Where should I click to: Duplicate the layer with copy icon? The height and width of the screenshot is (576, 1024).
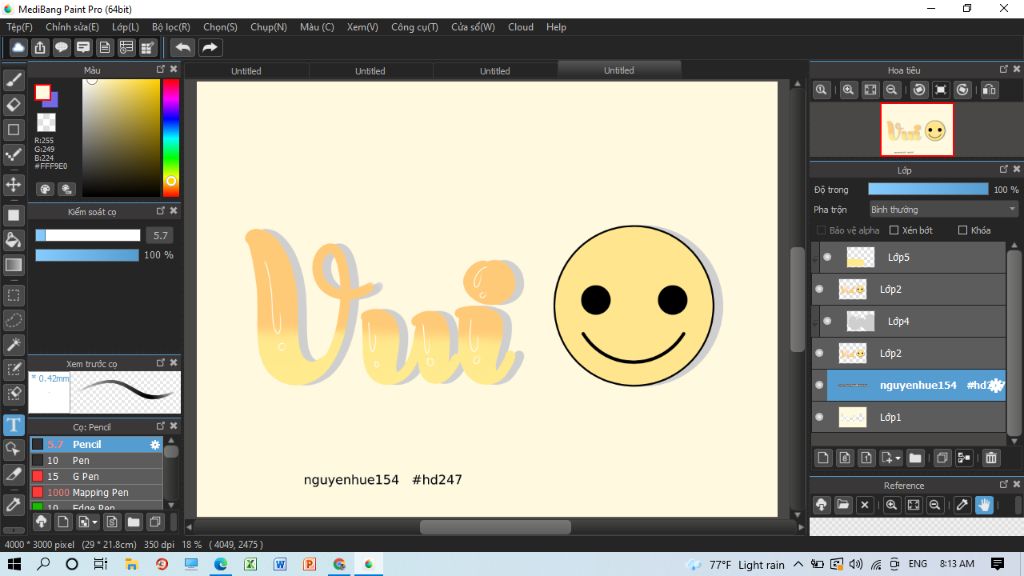(942, 458)
